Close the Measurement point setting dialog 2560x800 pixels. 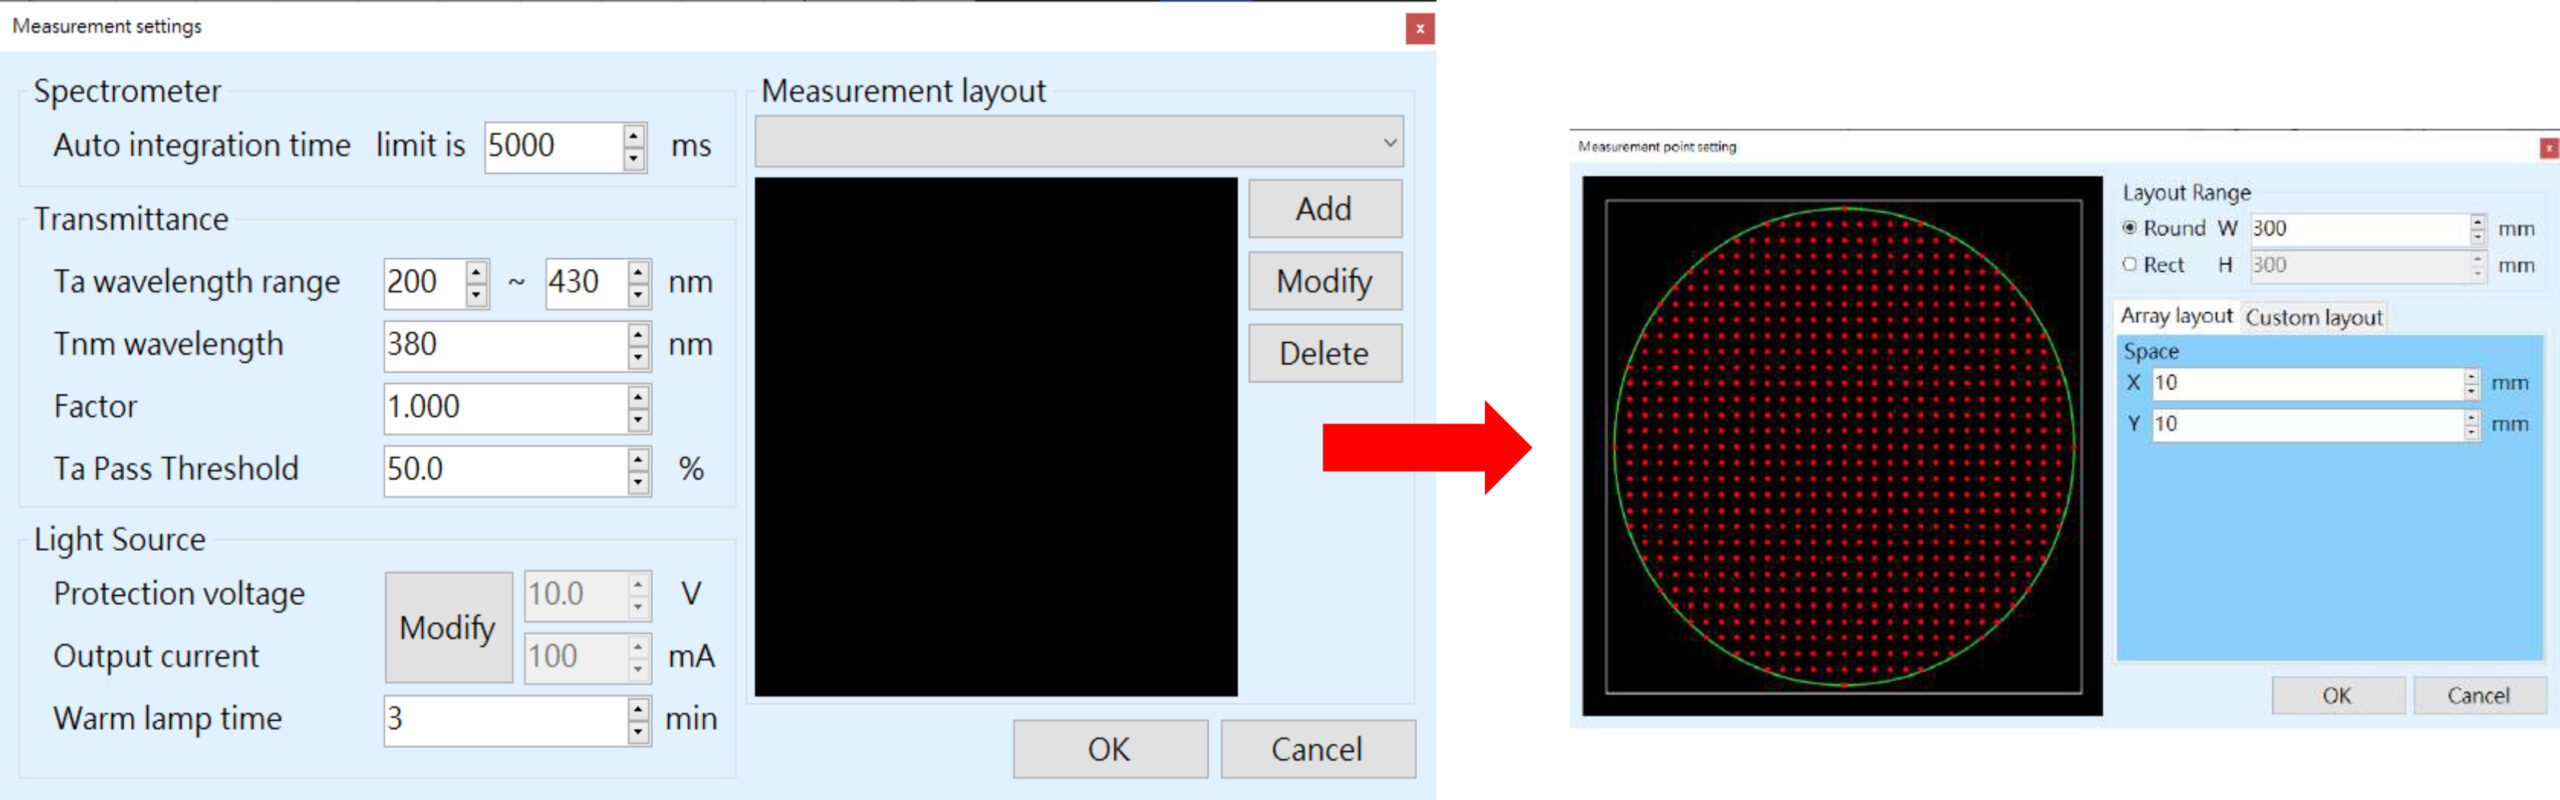point(2549,148)
